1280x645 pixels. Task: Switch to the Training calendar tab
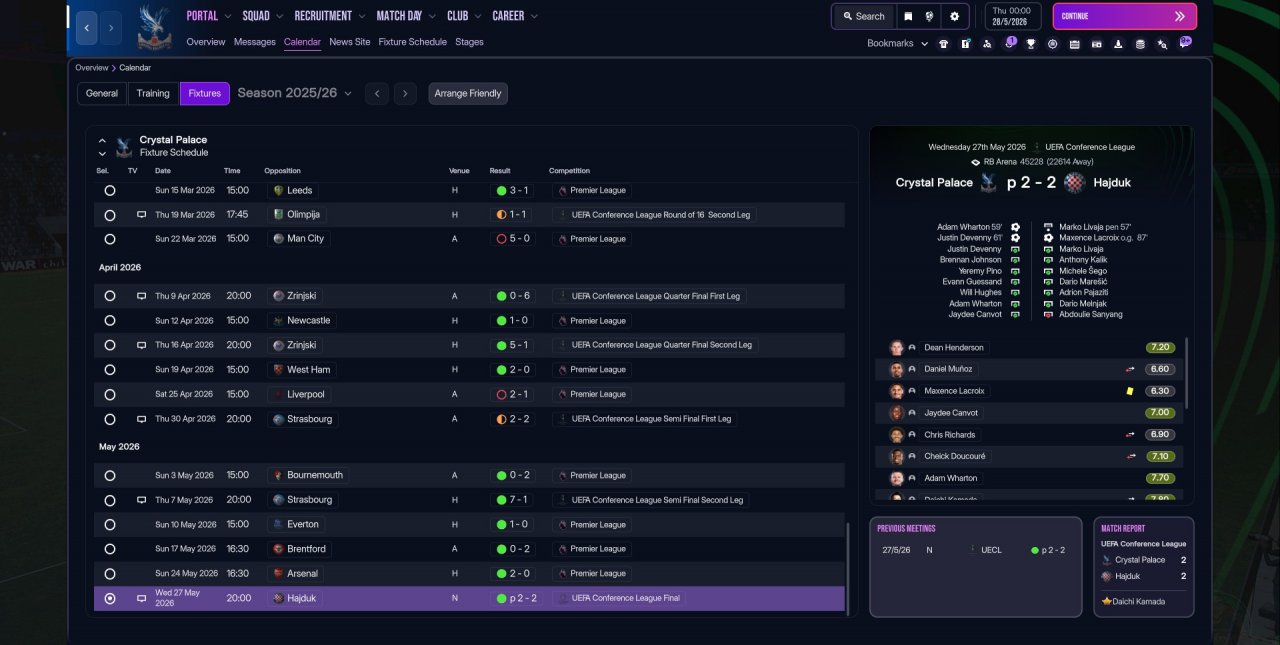click(153, 93)
